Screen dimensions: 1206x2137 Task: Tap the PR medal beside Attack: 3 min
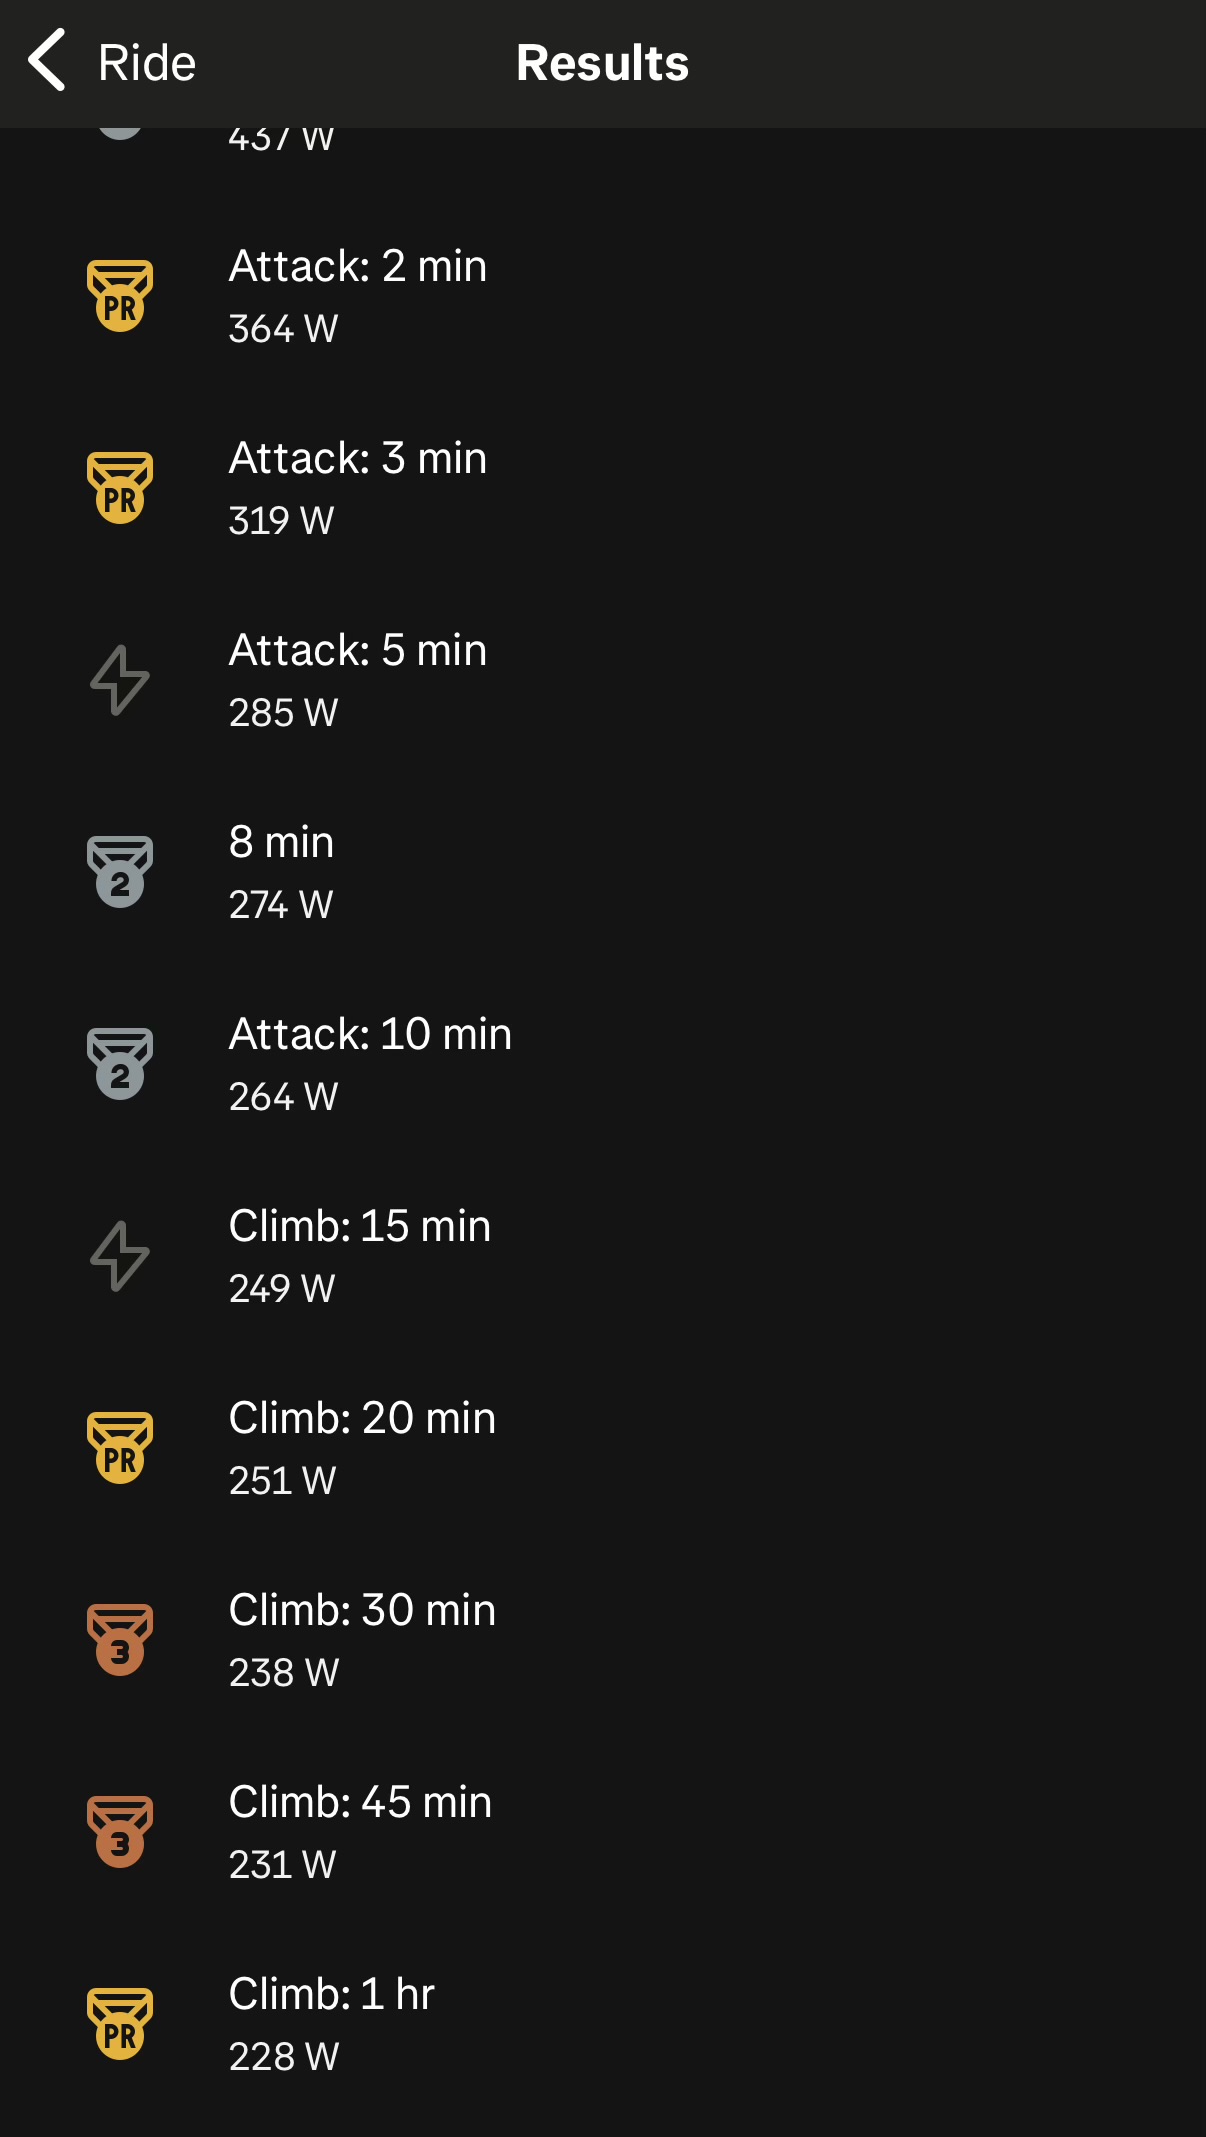pyautogui.click(x=120, y=488)
